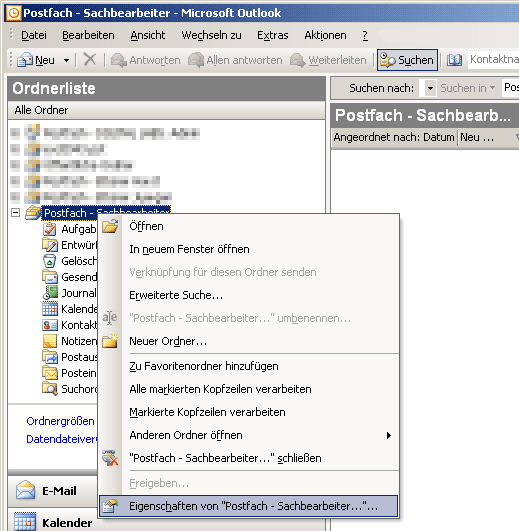Open the ? help menu
519x531 pixels.
(365, 35)
